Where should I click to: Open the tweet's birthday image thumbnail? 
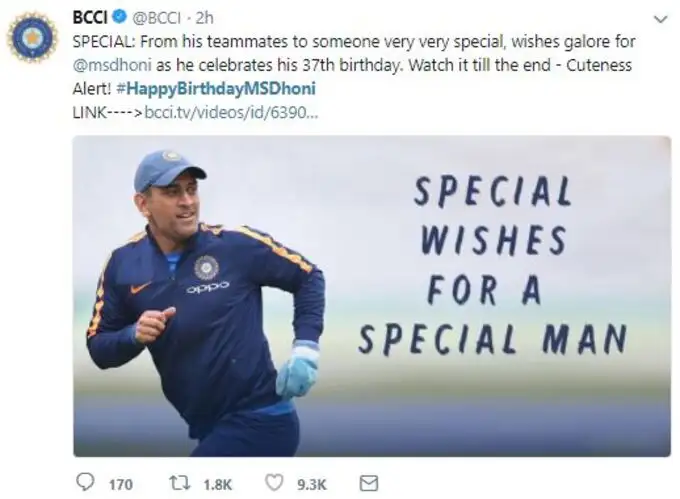(x=372, y=296)
